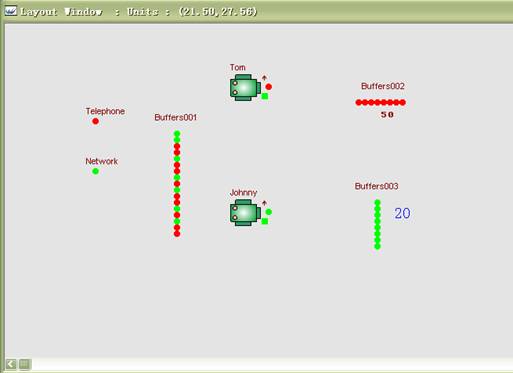The width and height of the screenshot is (513, 373).
Task: Click the button next to left scroll arrow
Action: [25, 364]
